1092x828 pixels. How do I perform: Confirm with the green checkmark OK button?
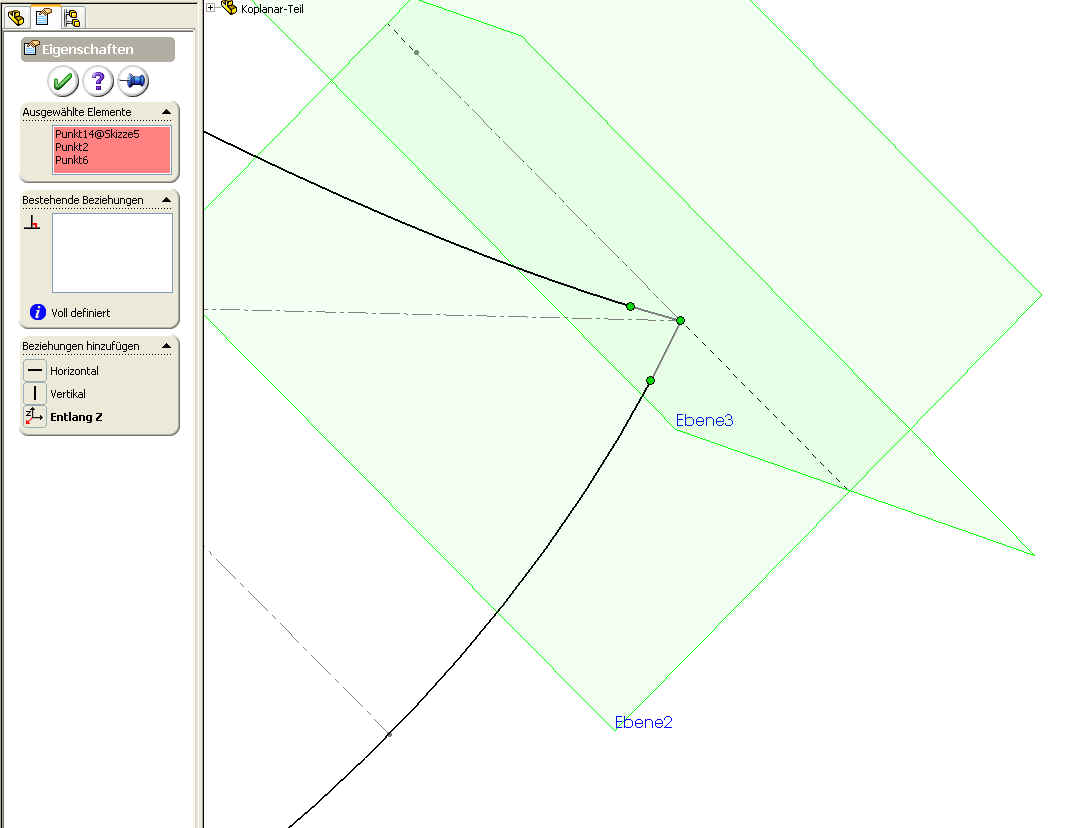[63, 81]
